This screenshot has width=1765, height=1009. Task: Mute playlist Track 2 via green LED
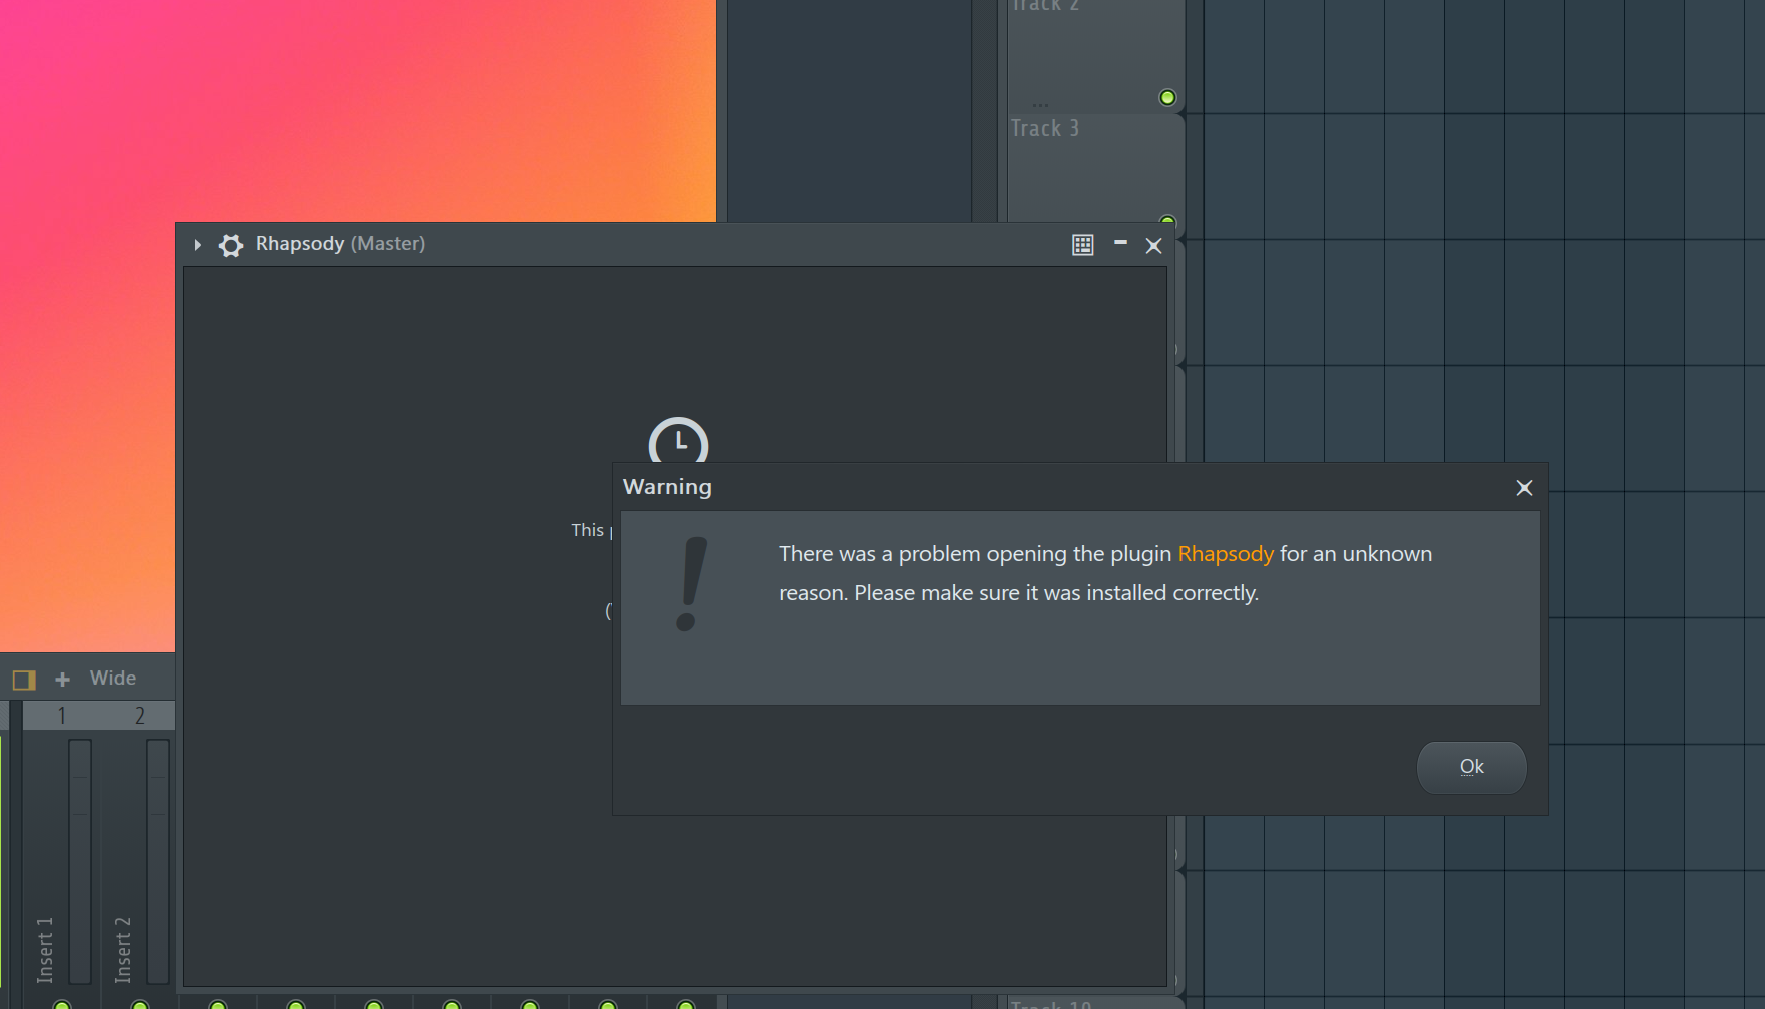[1167, 97]
